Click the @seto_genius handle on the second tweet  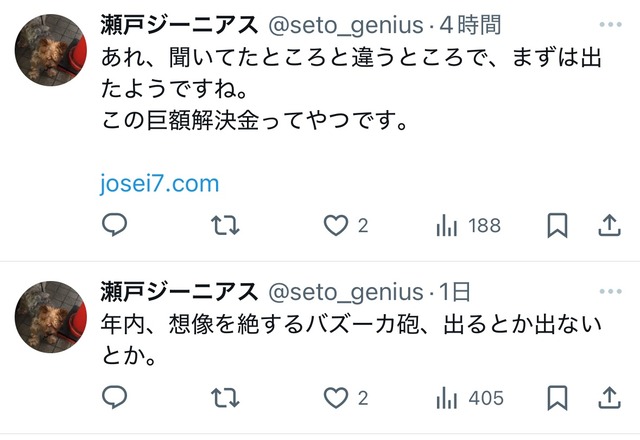point(347,292)
